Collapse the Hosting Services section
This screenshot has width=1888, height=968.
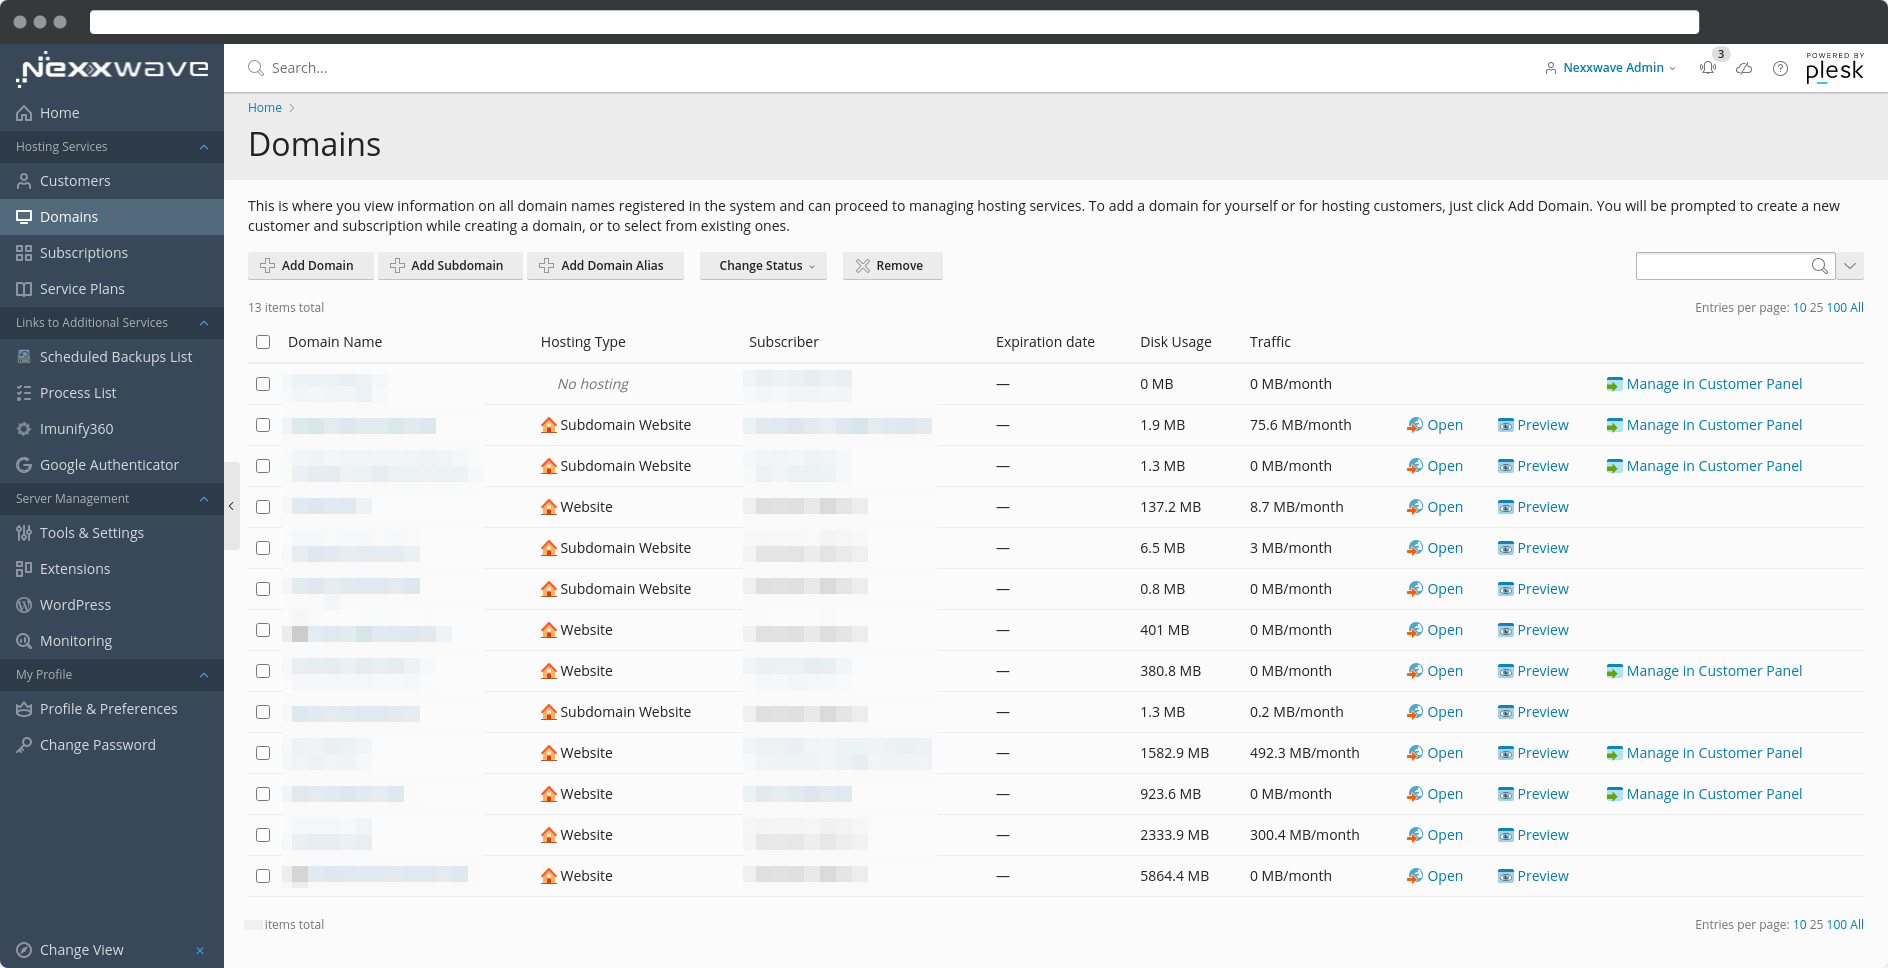(x=204, y=147)
